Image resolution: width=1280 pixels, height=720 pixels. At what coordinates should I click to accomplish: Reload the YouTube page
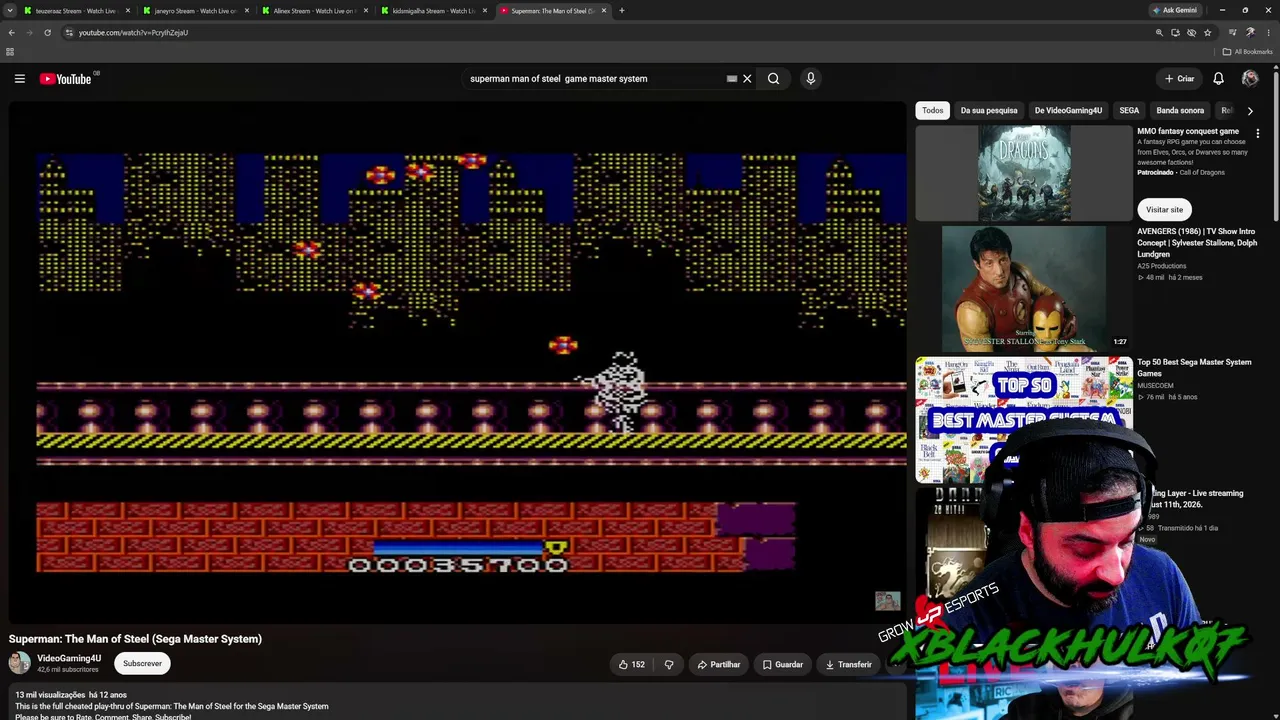(47, 32)
